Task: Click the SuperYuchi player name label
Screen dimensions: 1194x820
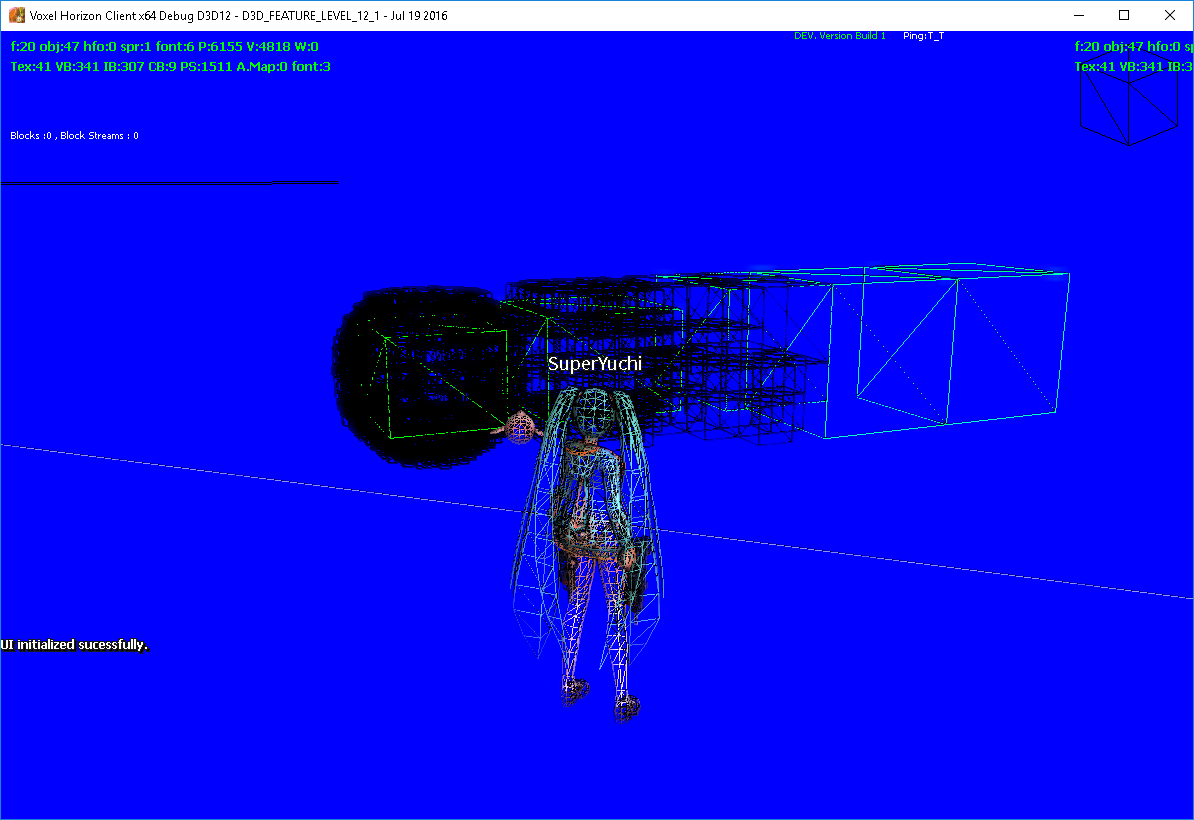Action: pyautogui.click(x=594, y=364)
